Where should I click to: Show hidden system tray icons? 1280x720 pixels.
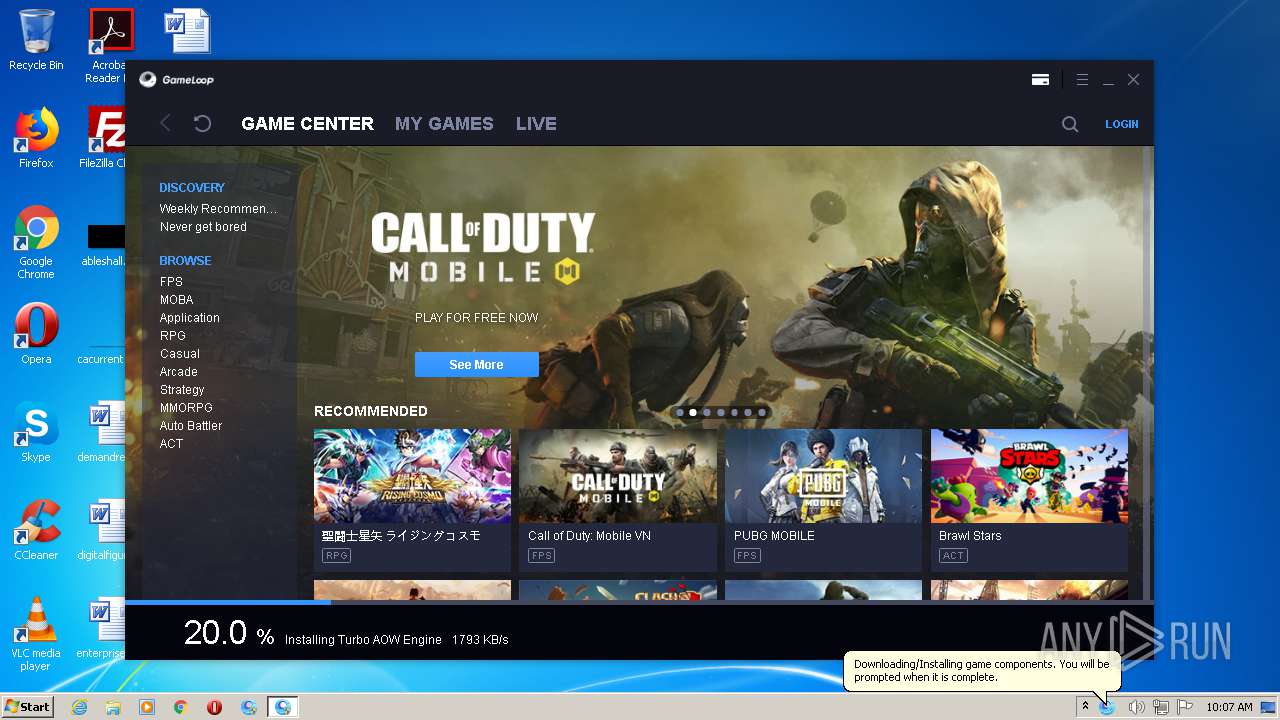pyautogui.click(x=1085, y=707)
